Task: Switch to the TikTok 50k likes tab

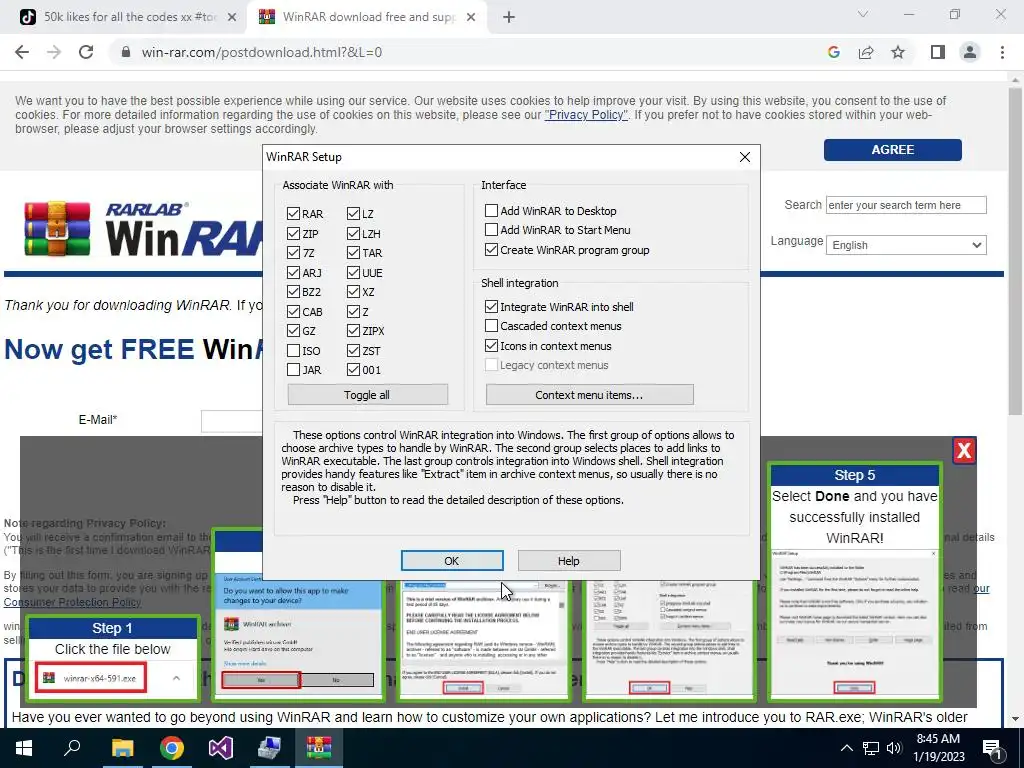Action: coord(129,17)
